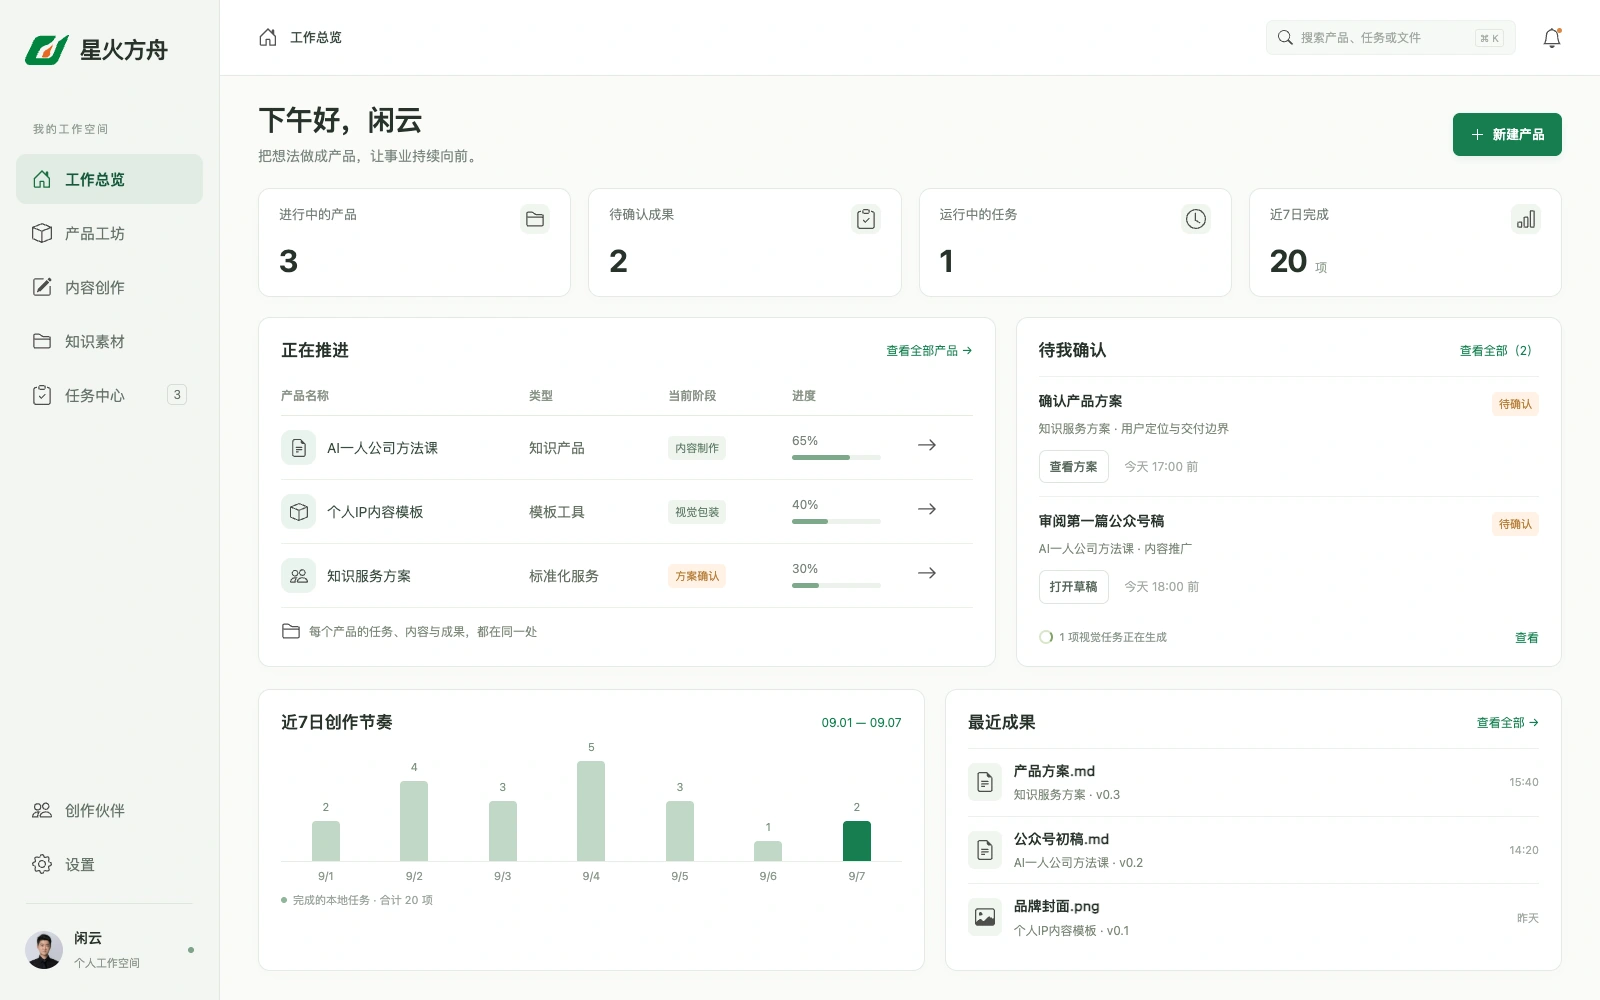Click the folder icon on 进行中的产品 card

tap(535, 219)
